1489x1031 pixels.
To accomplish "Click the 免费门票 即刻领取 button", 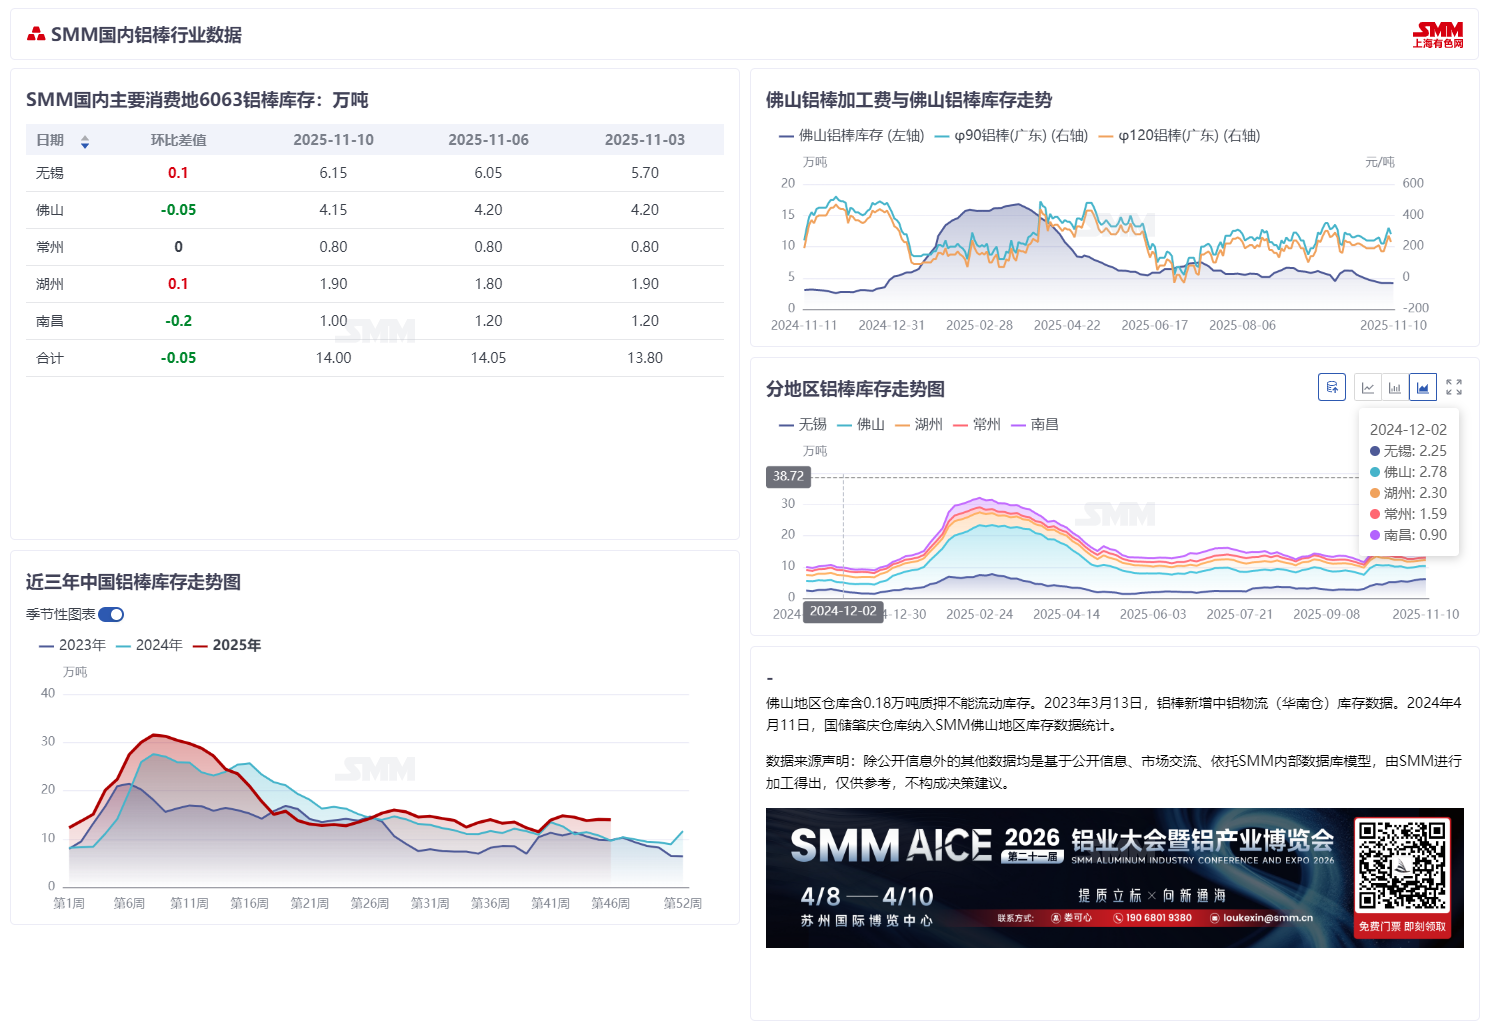I will click(1400, 926).
